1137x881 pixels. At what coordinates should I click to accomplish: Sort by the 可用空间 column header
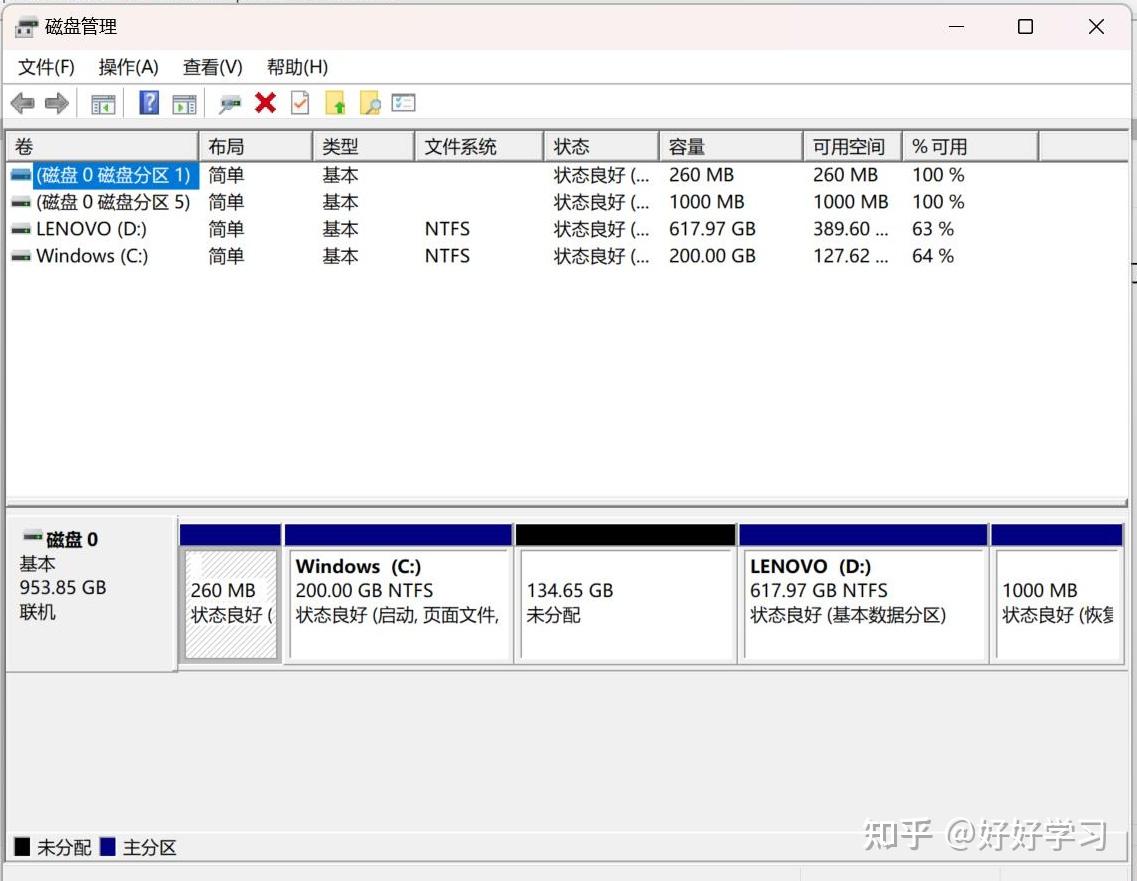pos(853,146)
